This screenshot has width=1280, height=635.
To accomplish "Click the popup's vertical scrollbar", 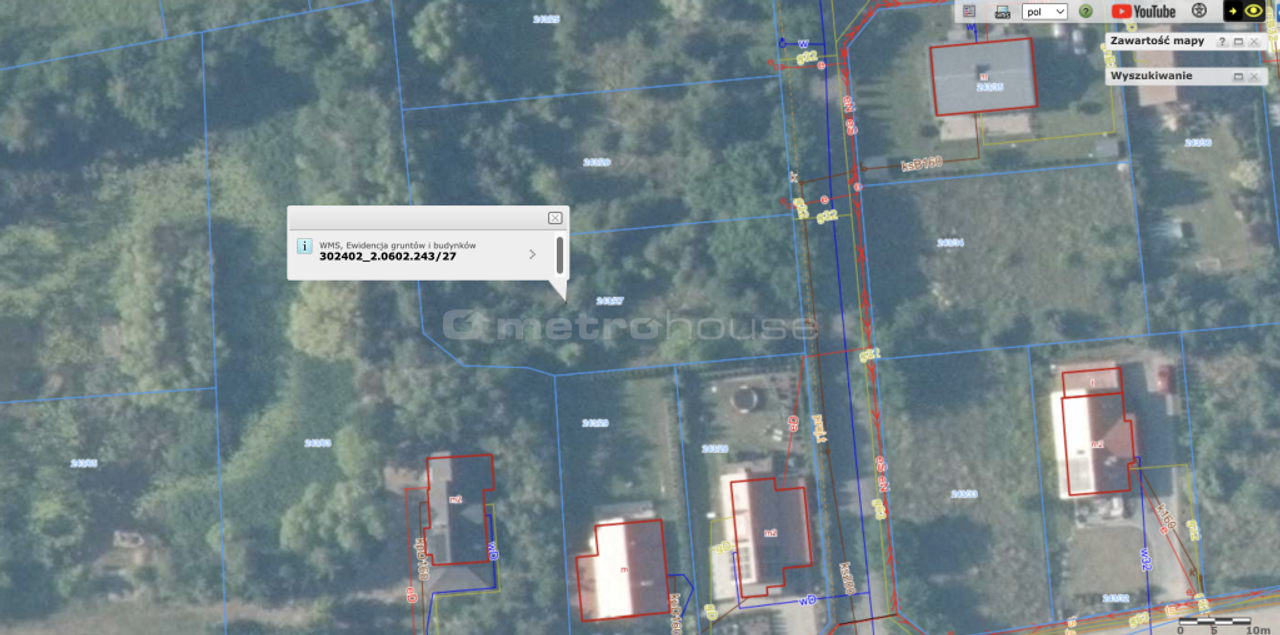I will pos(560,255).
